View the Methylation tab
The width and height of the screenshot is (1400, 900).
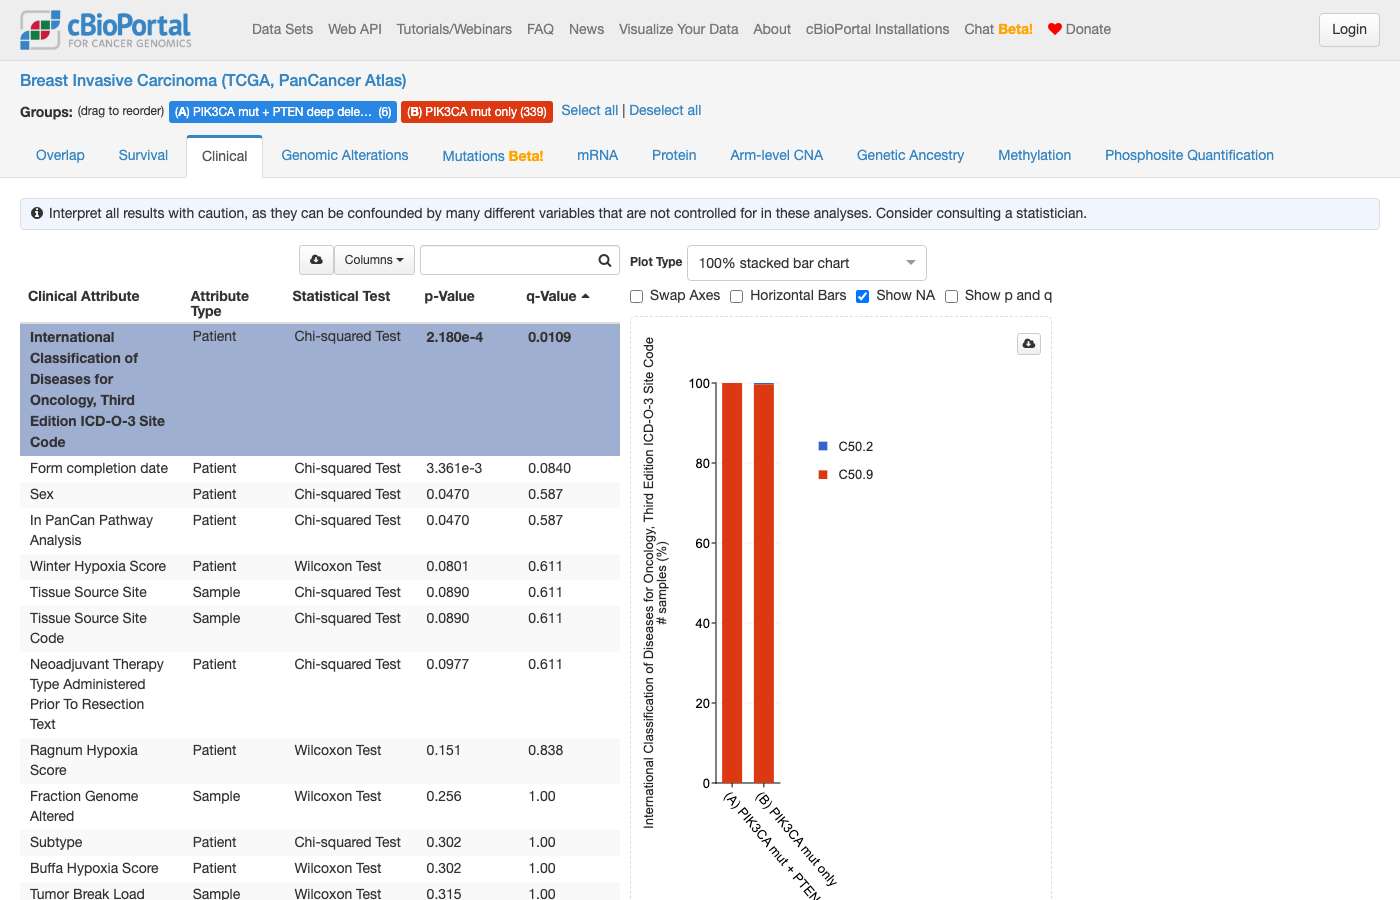1035,155
